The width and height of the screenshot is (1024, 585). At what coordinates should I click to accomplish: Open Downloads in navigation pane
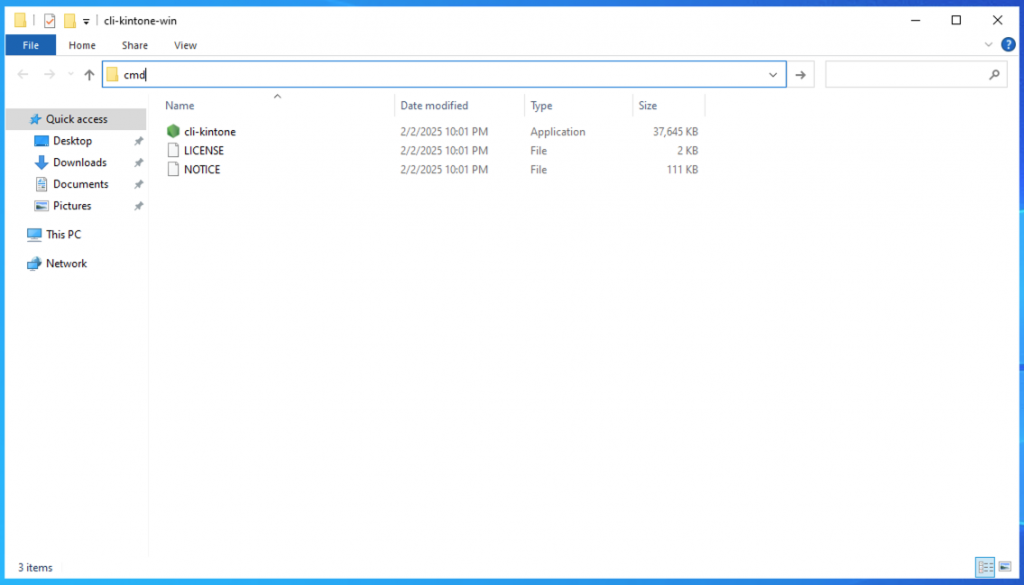pos(80,163)
